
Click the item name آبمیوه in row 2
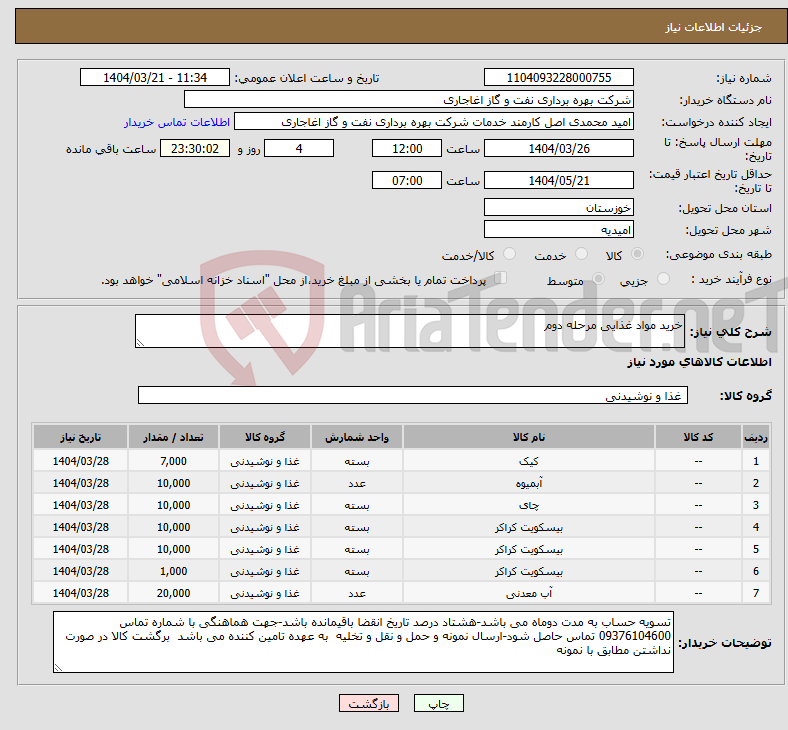tap(529, 483)
